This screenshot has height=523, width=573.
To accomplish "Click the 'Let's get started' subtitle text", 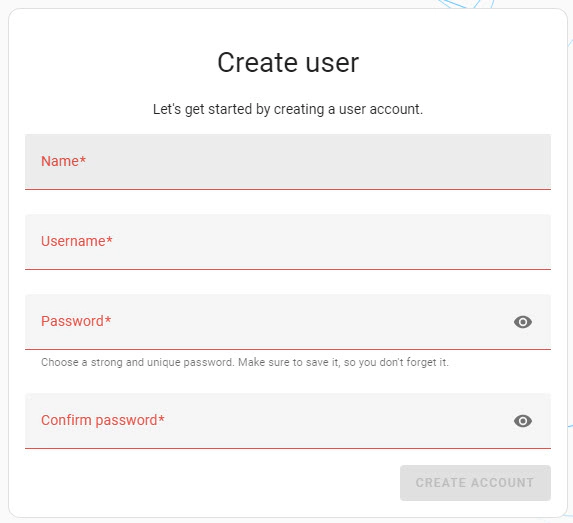I will click(x=288, y=109).
